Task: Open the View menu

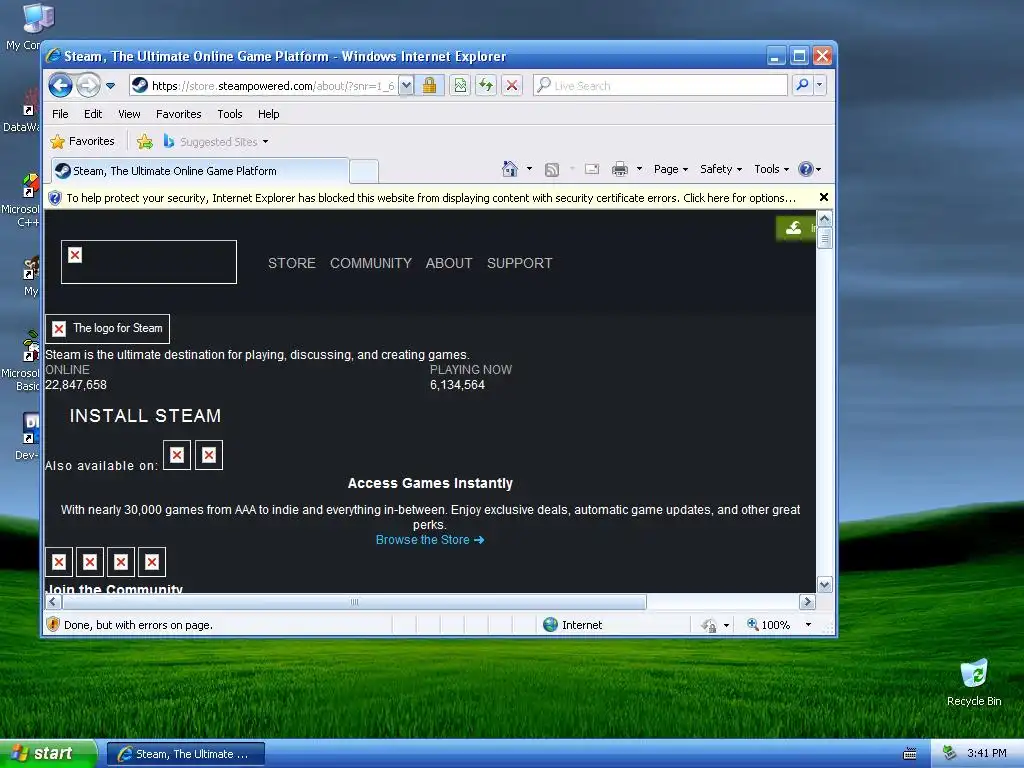Action: coord(129,114)
